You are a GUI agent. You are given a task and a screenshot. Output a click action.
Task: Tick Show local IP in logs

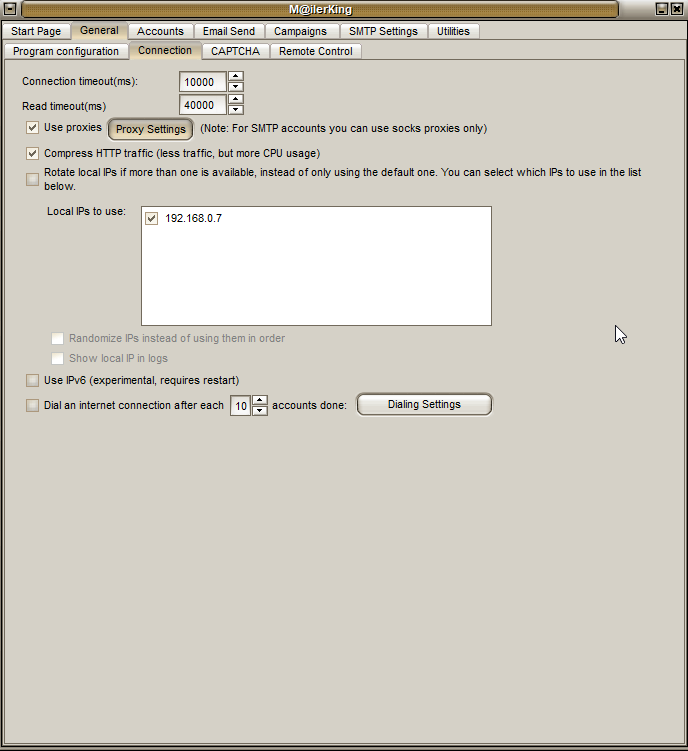click(57, 358)
